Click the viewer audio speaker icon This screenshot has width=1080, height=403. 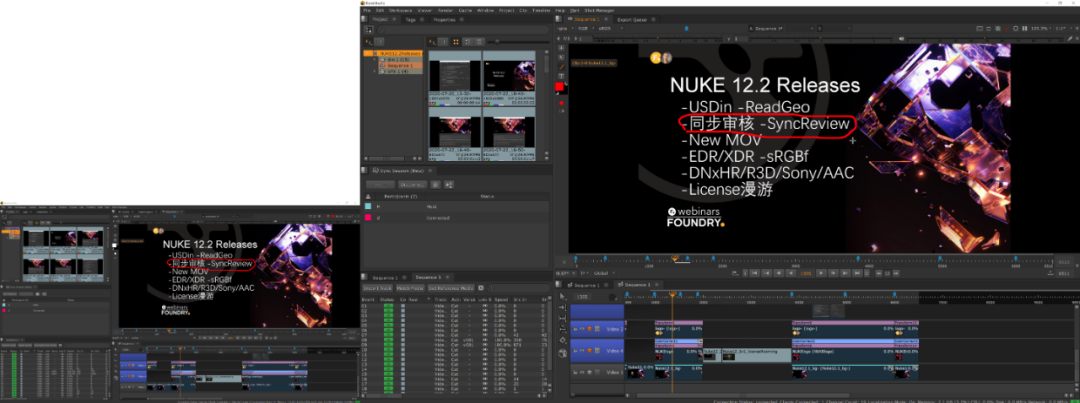coord(902,39)
